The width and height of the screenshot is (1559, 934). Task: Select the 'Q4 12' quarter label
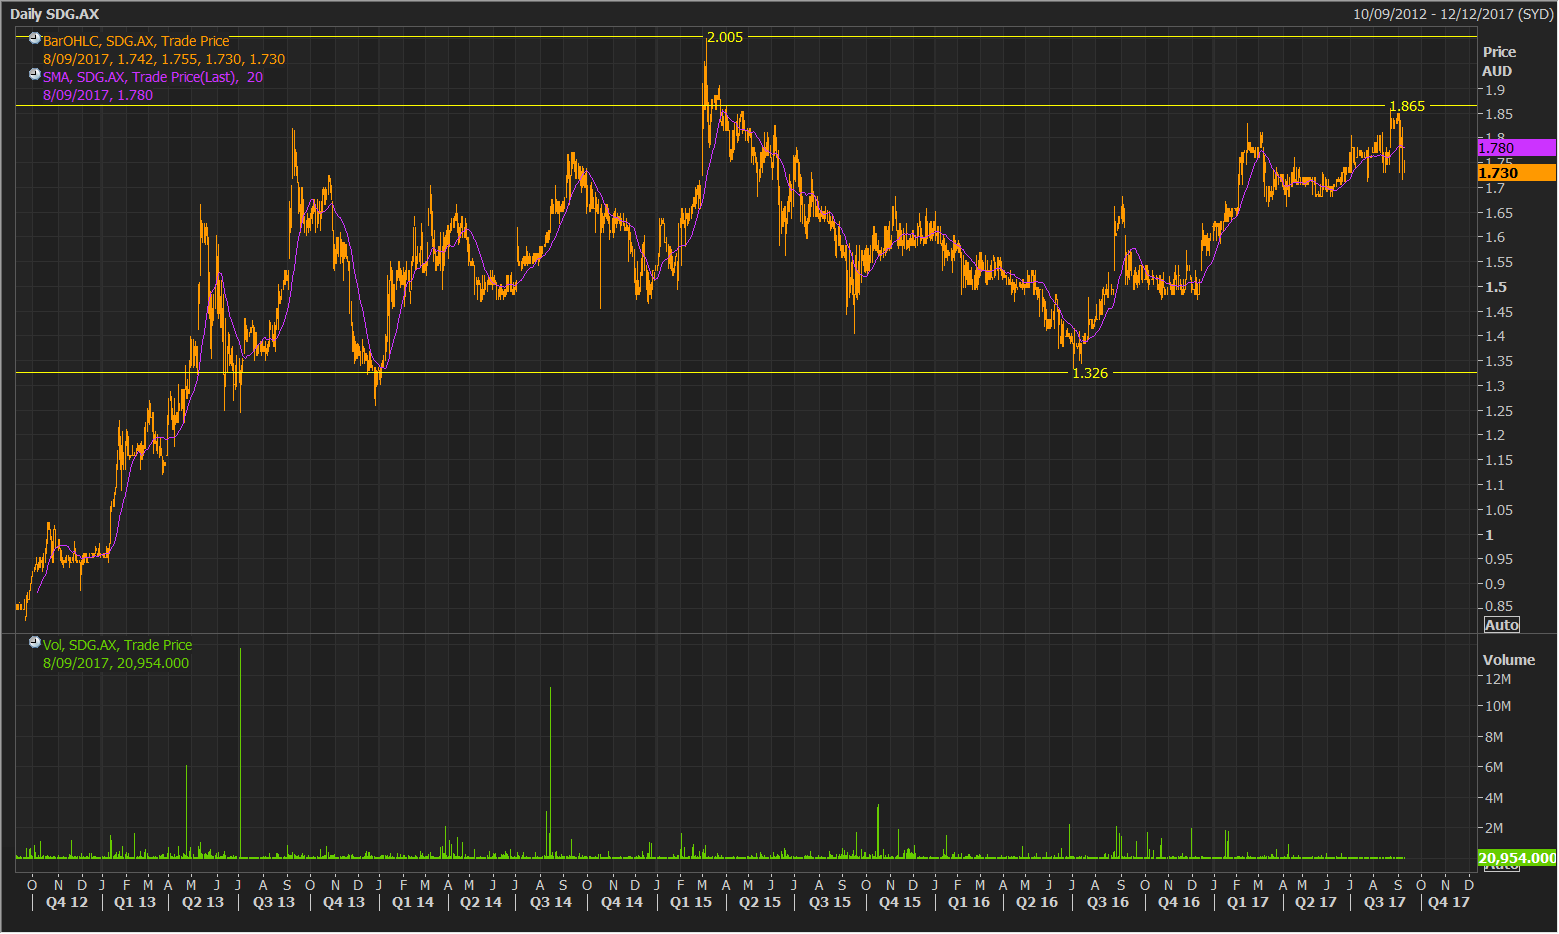[67, 902]
